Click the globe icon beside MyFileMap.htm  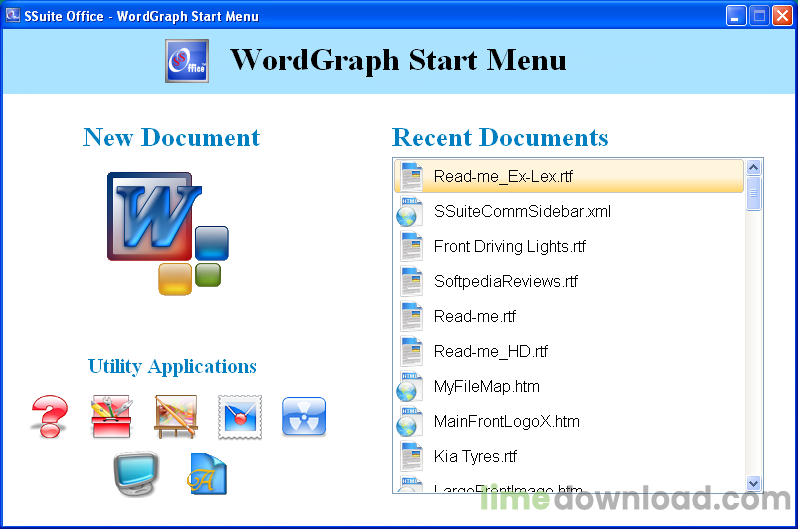[x=410, y=386]
